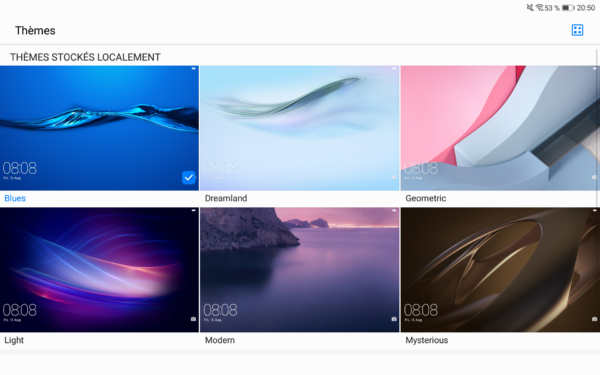
Task: Click the Thèmes page title
Action: point(35,31)
